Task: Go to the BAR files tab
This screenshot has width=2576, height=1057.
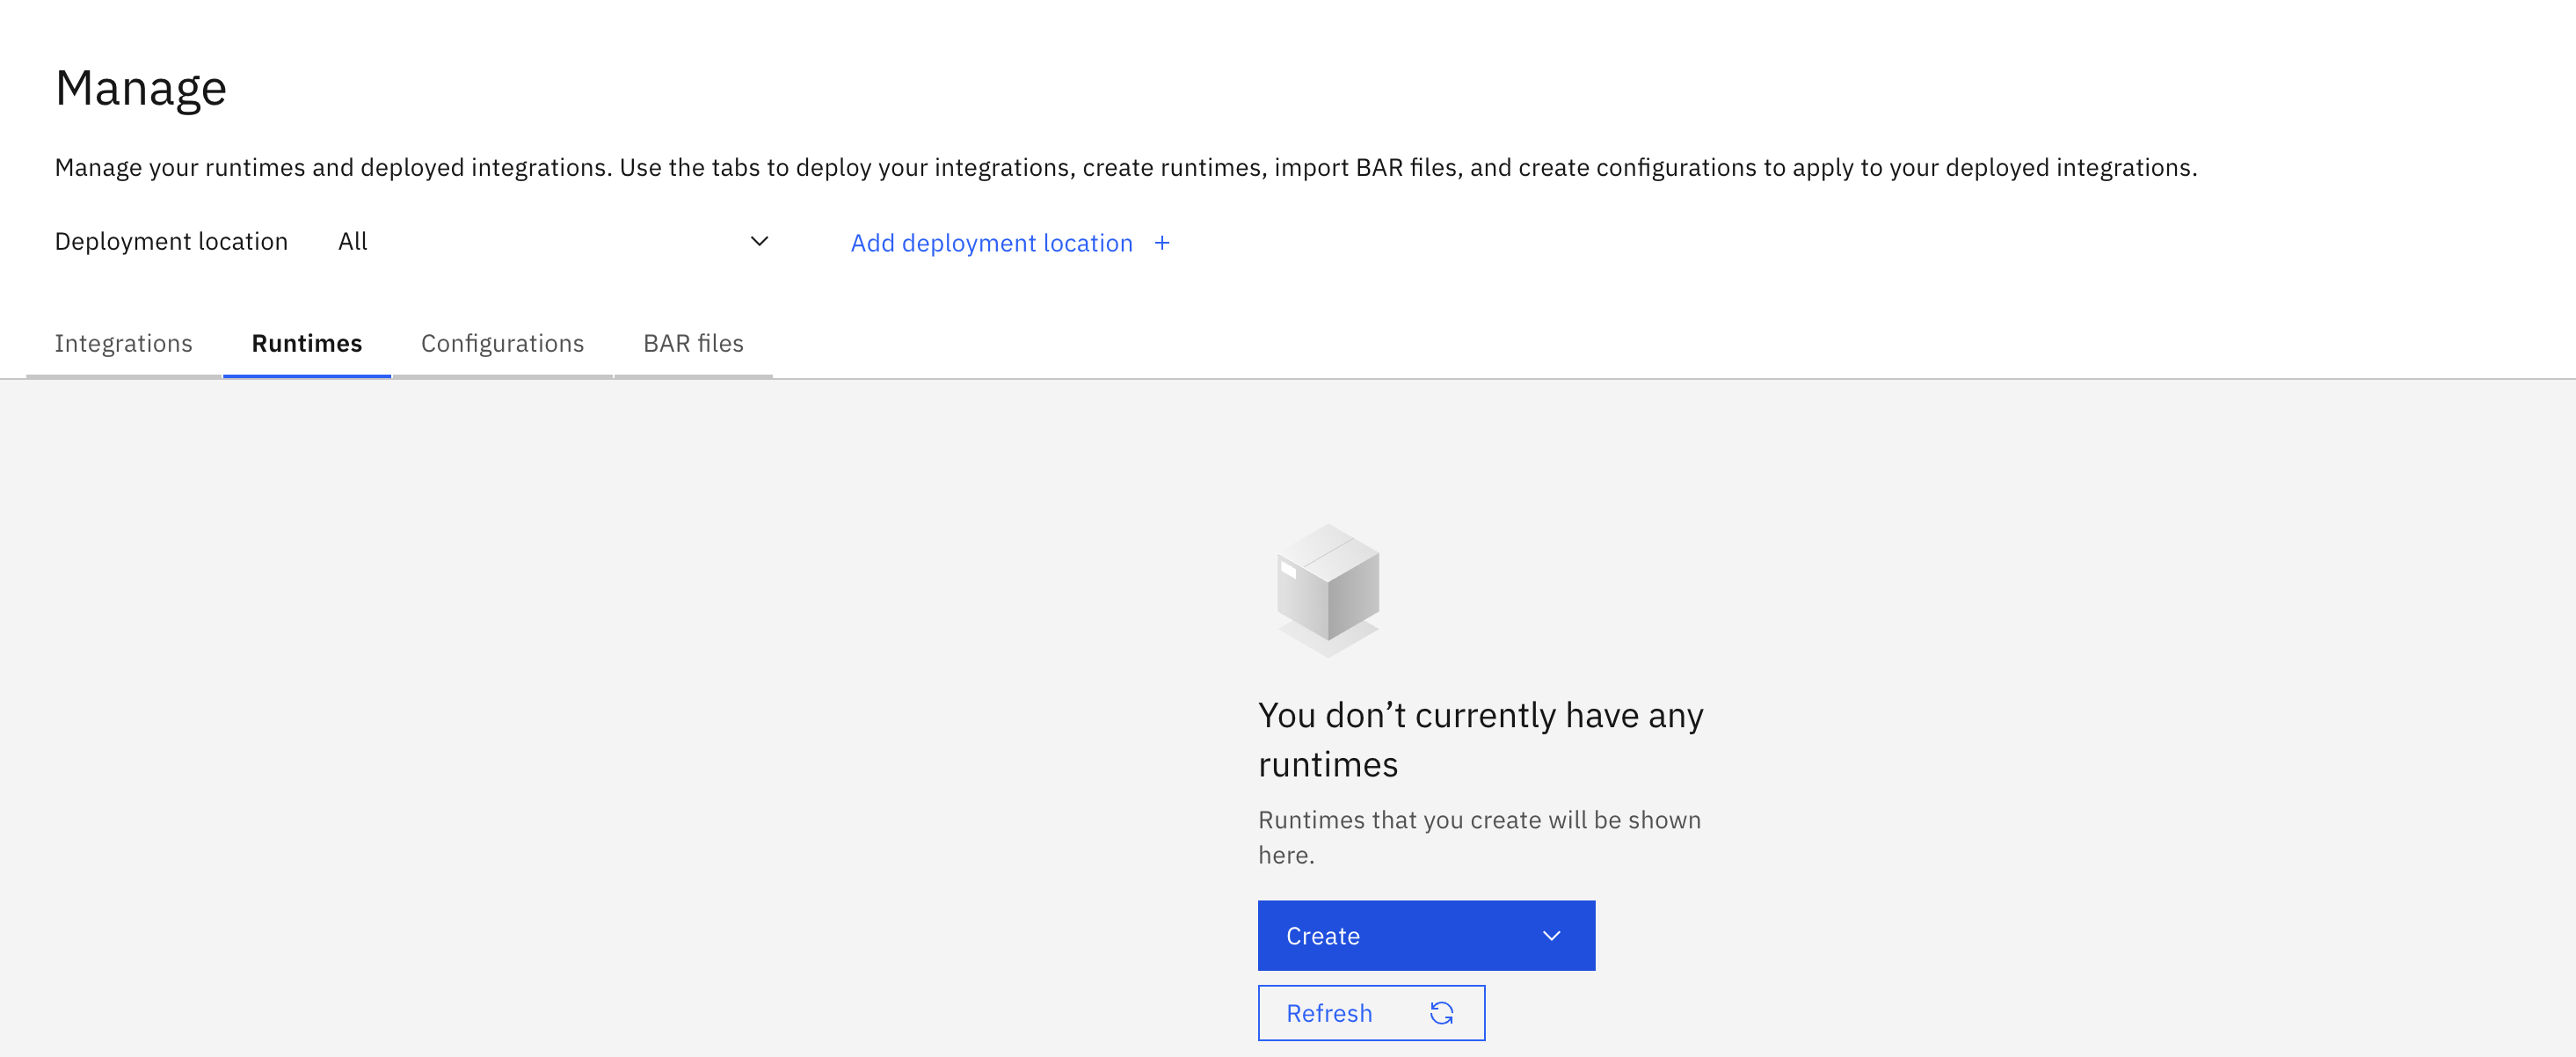Action: [x=693, y=344]
